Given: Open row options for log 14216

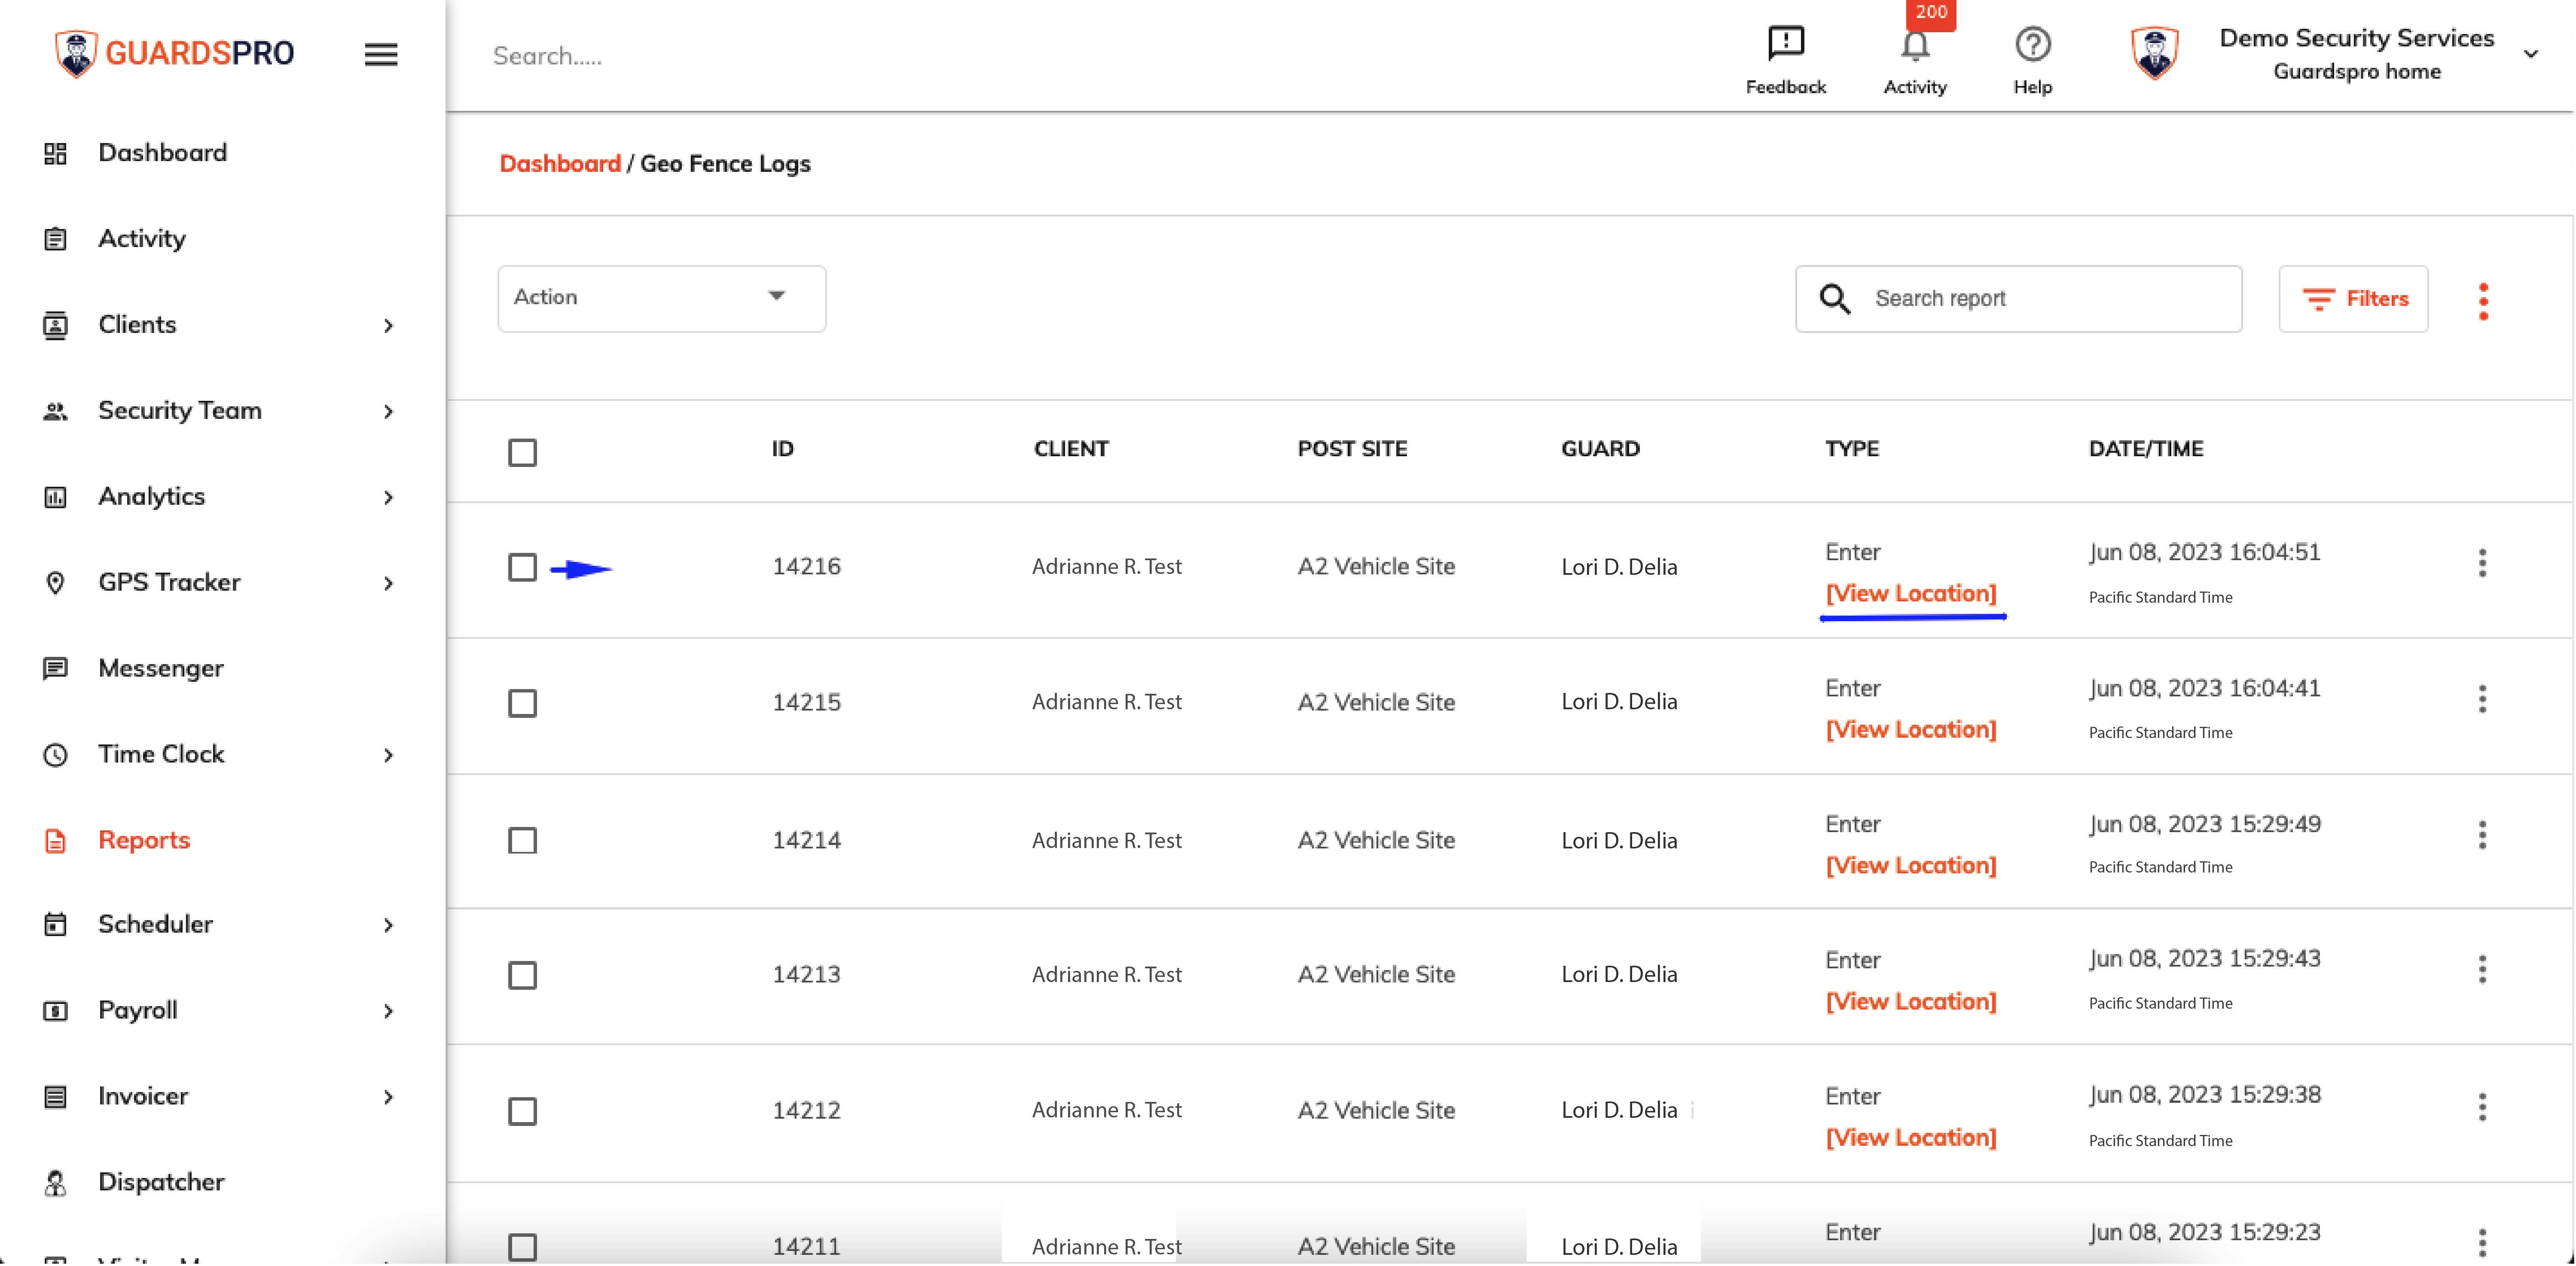Looking at the screenshot, I should tap(2482, 564).
